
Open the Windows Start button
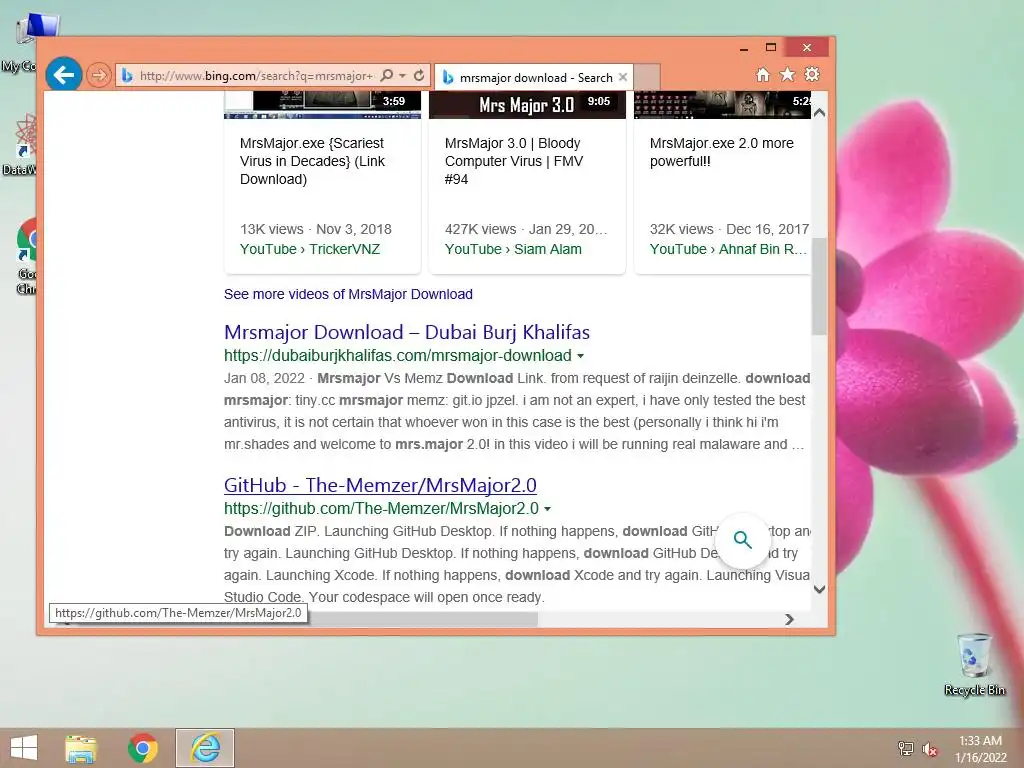(24, 748)
